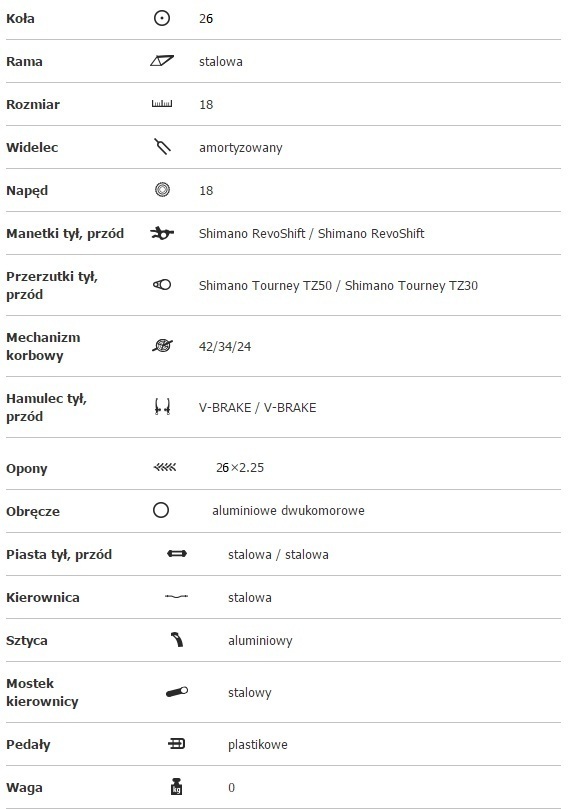Click the hub icon beside Piasta tył, przód
The image size is (576, 809).
177,554
